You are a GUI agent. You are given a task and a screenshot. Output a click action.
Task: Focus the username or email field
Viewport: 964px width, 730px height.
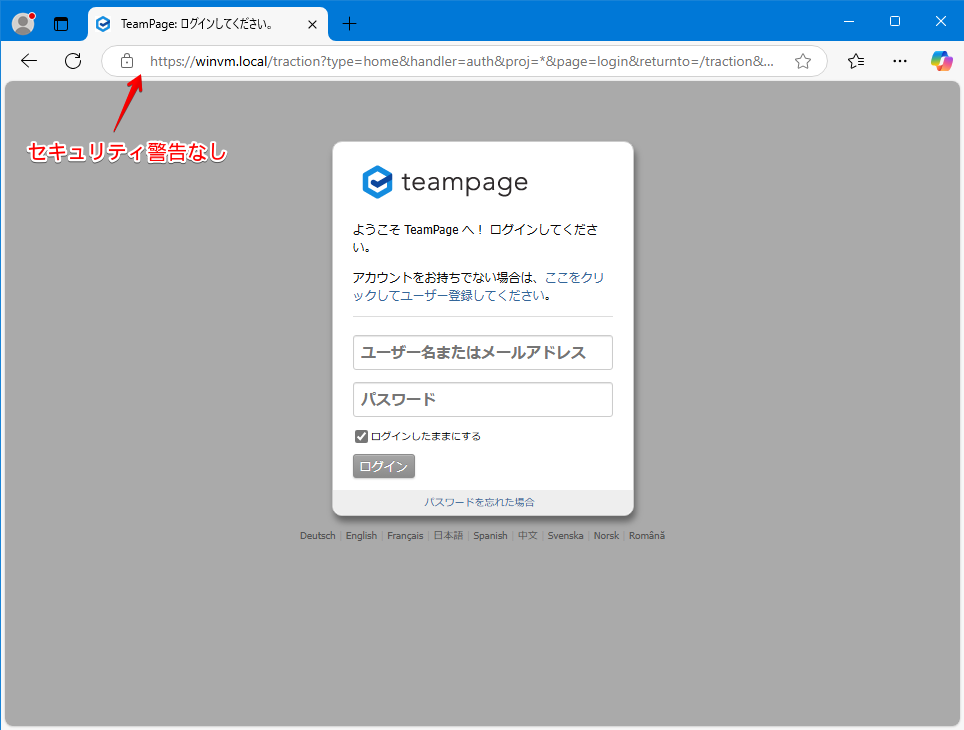click(483, 352)
